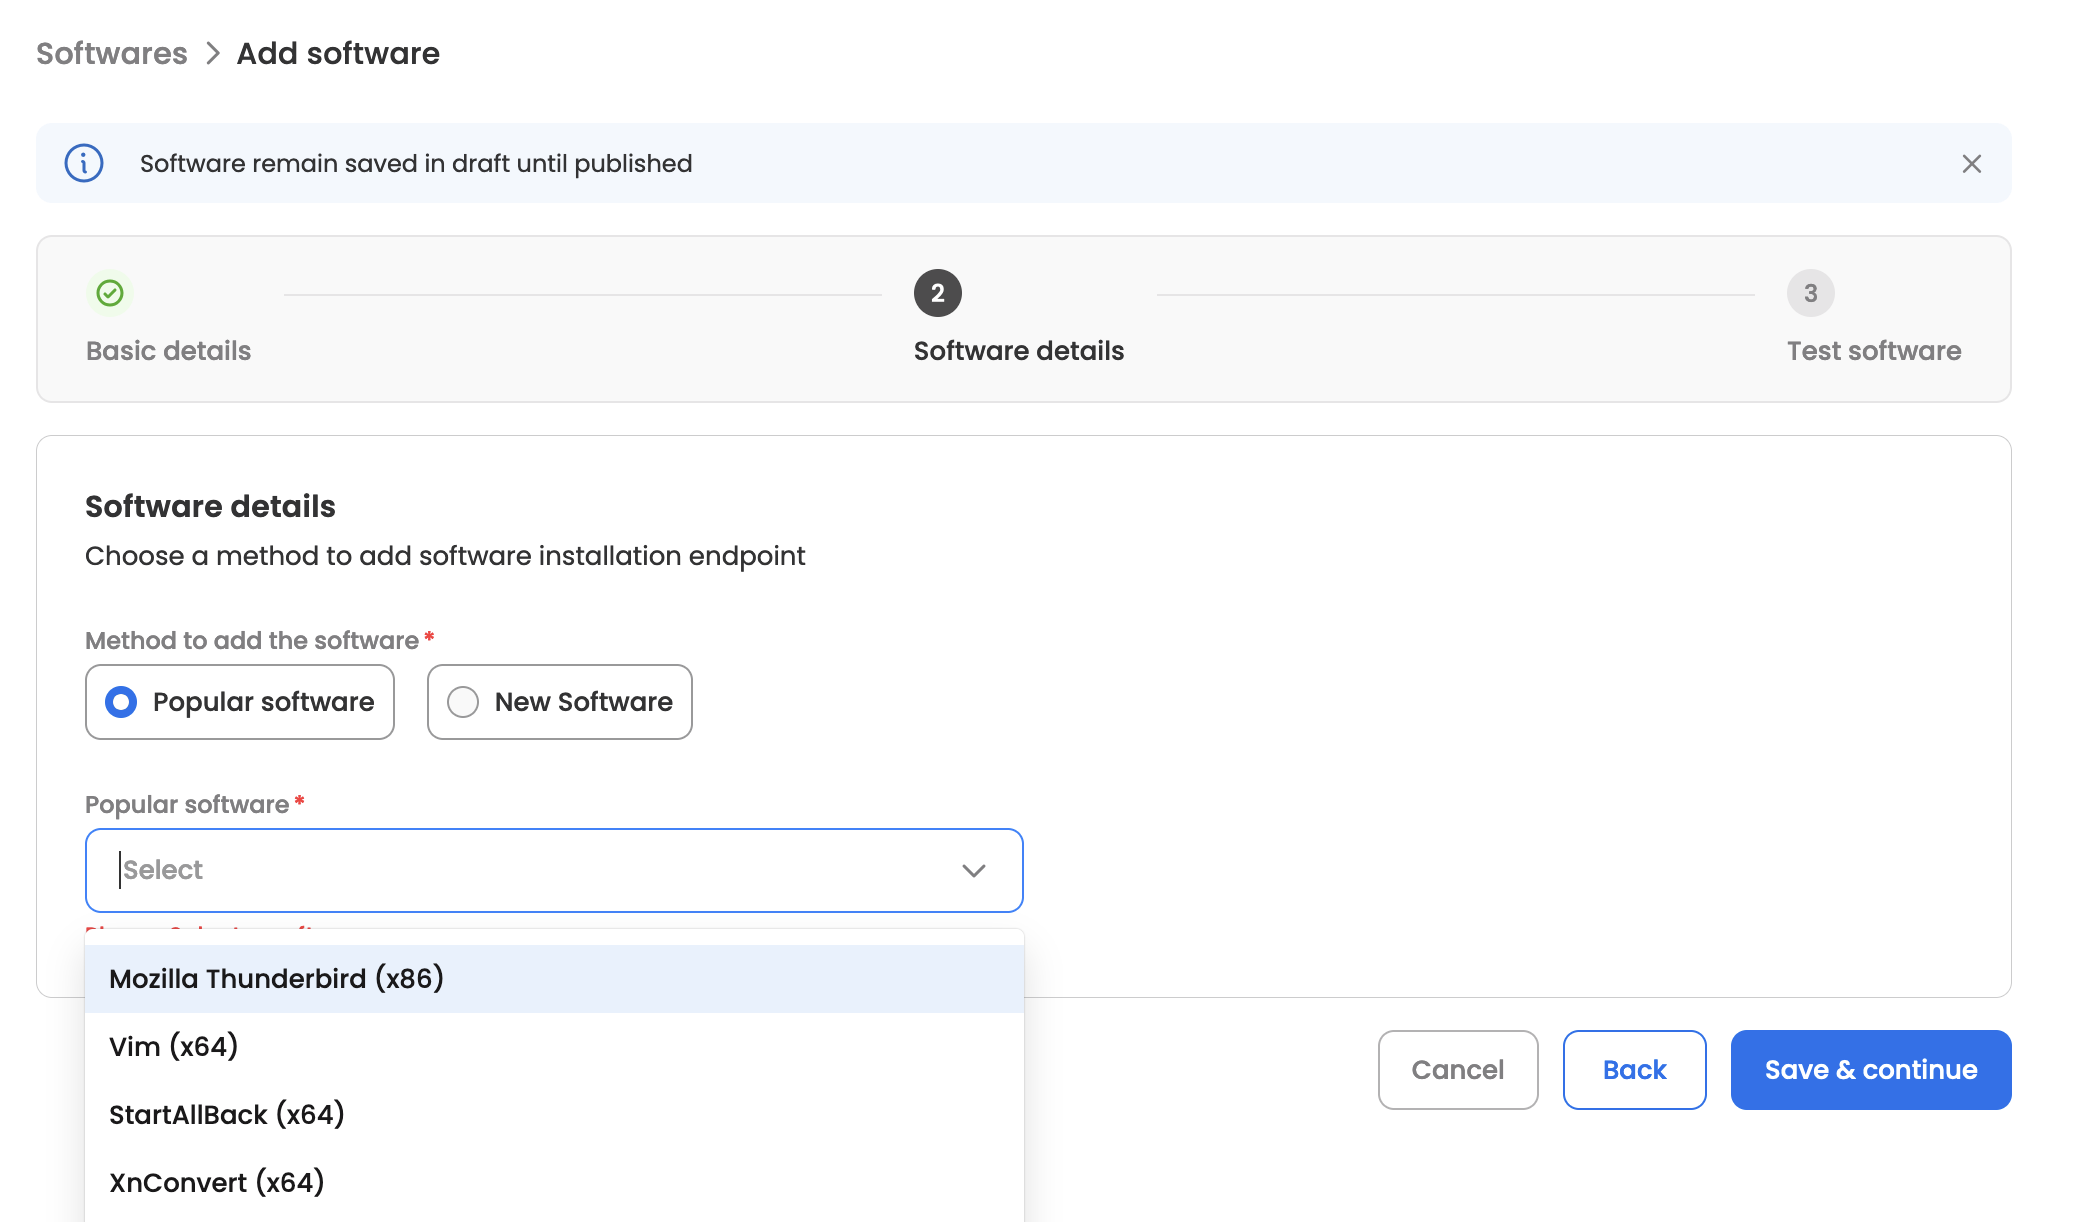Dismiss the draft notice banner
2082x1222 pixels.
tap(1971, 164)
